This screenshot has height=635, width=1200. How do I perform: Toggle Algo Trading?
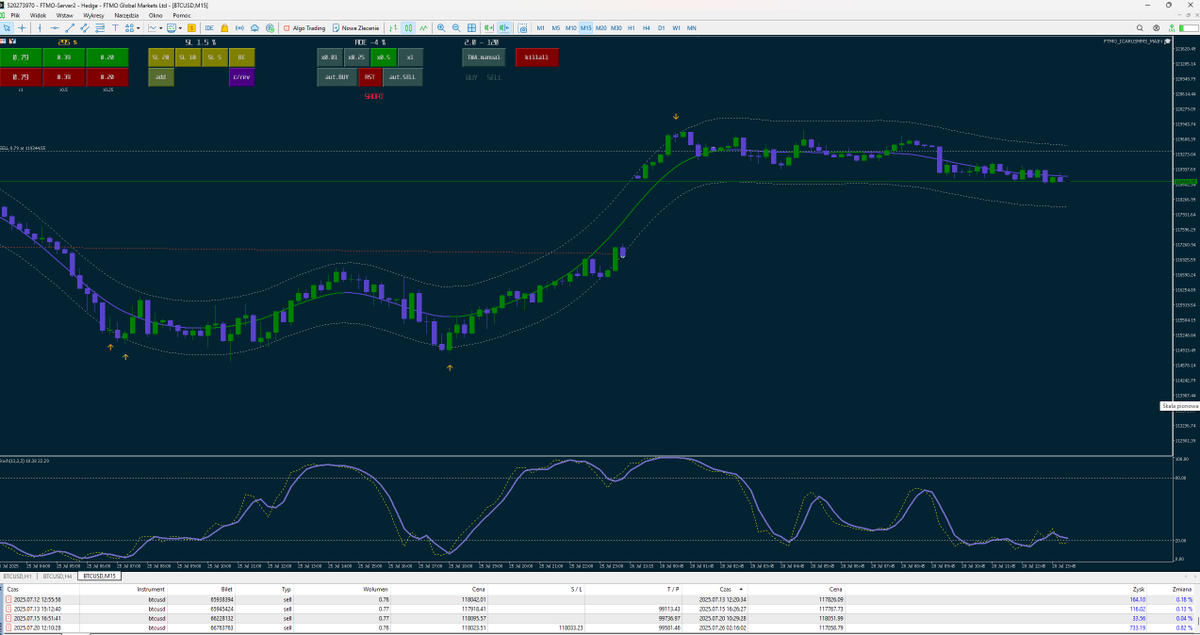pyautogui.click(x=304, y=28)
